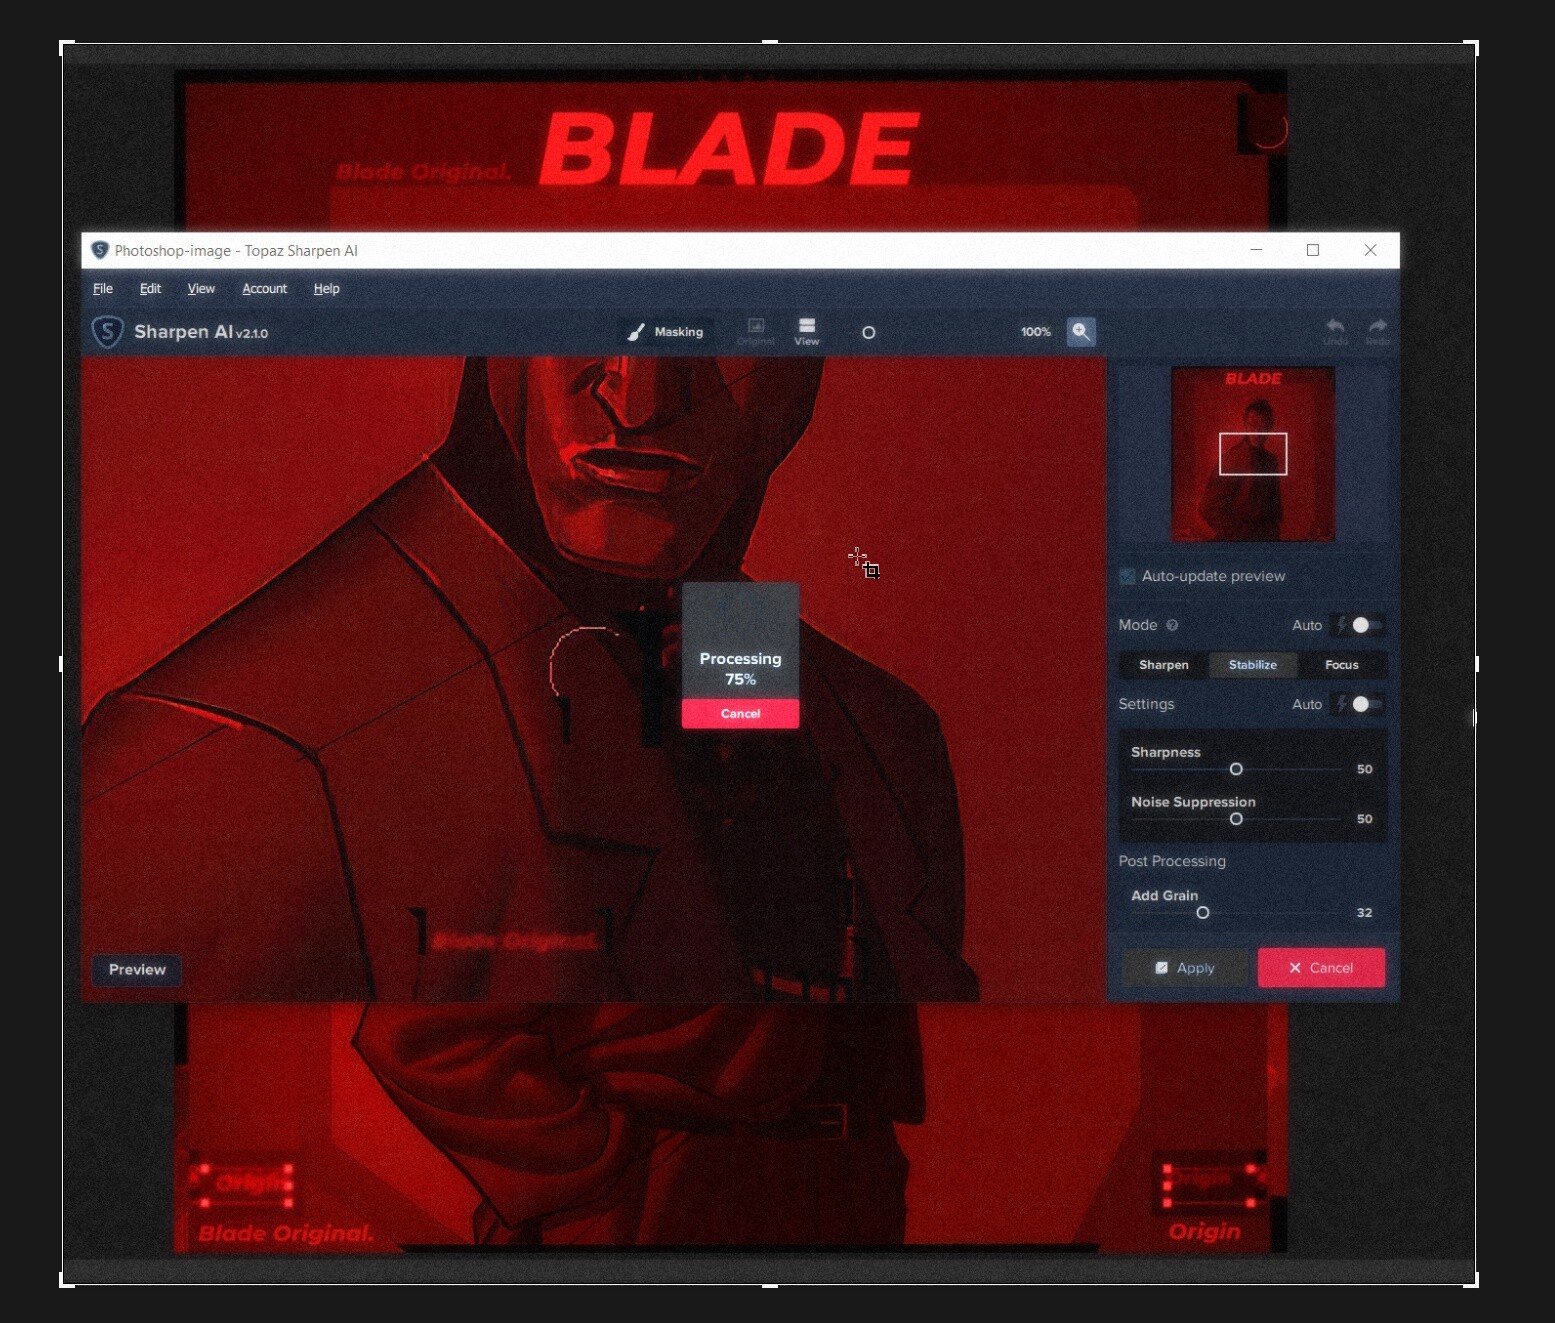Click the View layout icon

coord(807,332)
